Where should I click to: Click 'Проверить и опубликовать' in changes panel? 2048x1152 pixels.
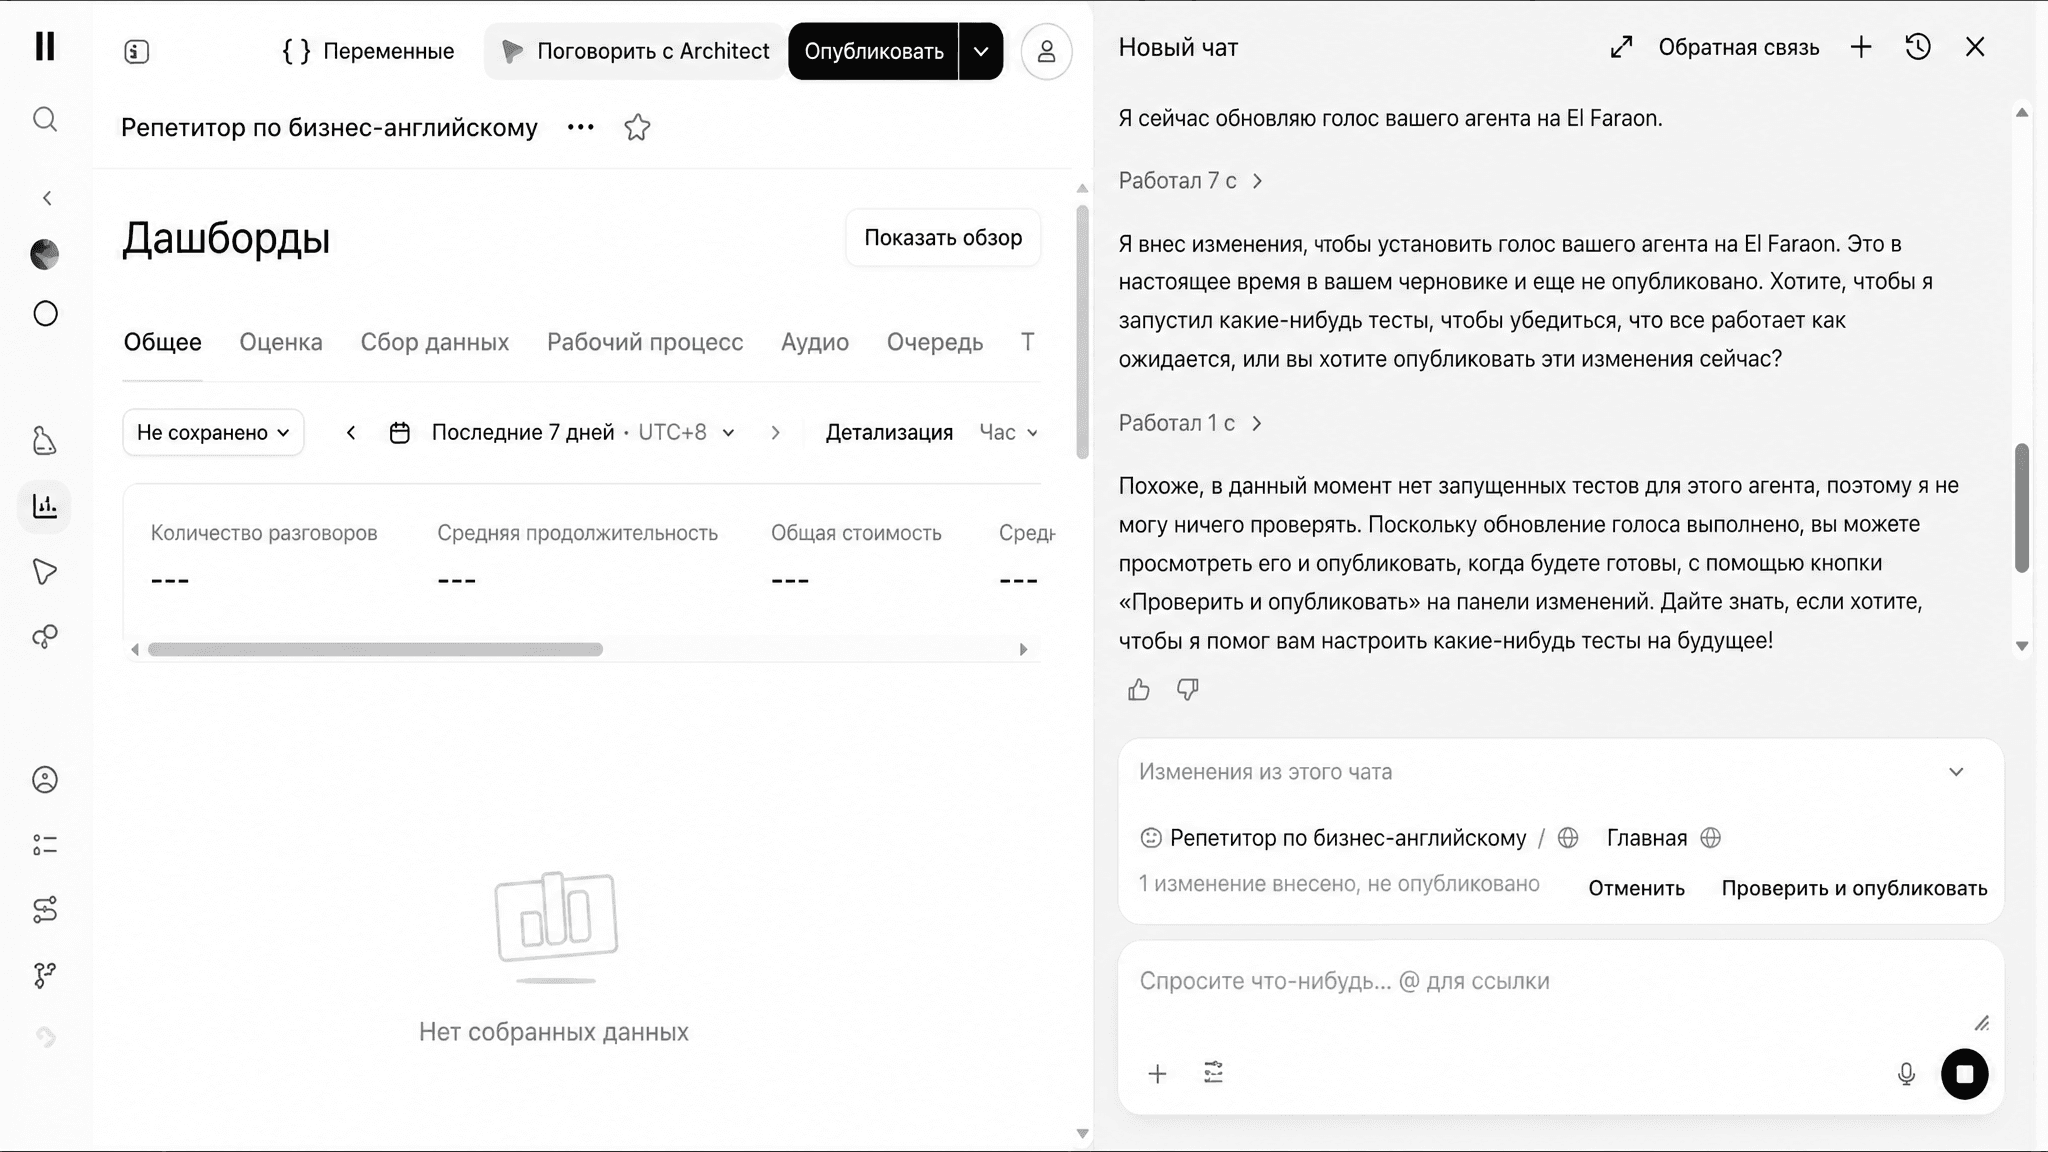[x=1854, y=888]
